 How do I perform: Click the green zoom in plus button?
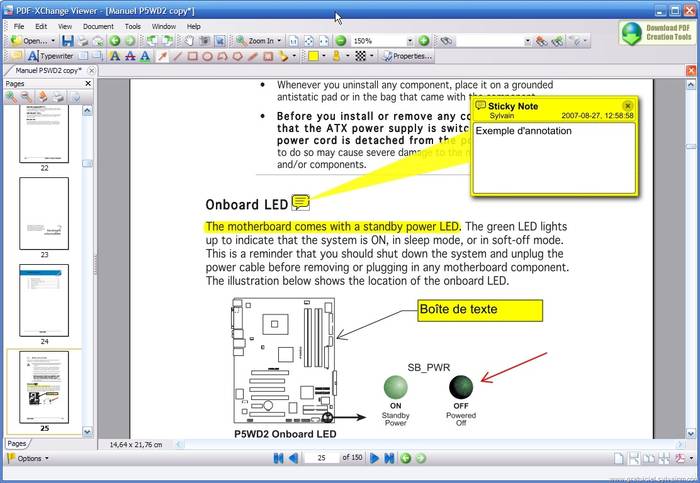pos(424,41)
